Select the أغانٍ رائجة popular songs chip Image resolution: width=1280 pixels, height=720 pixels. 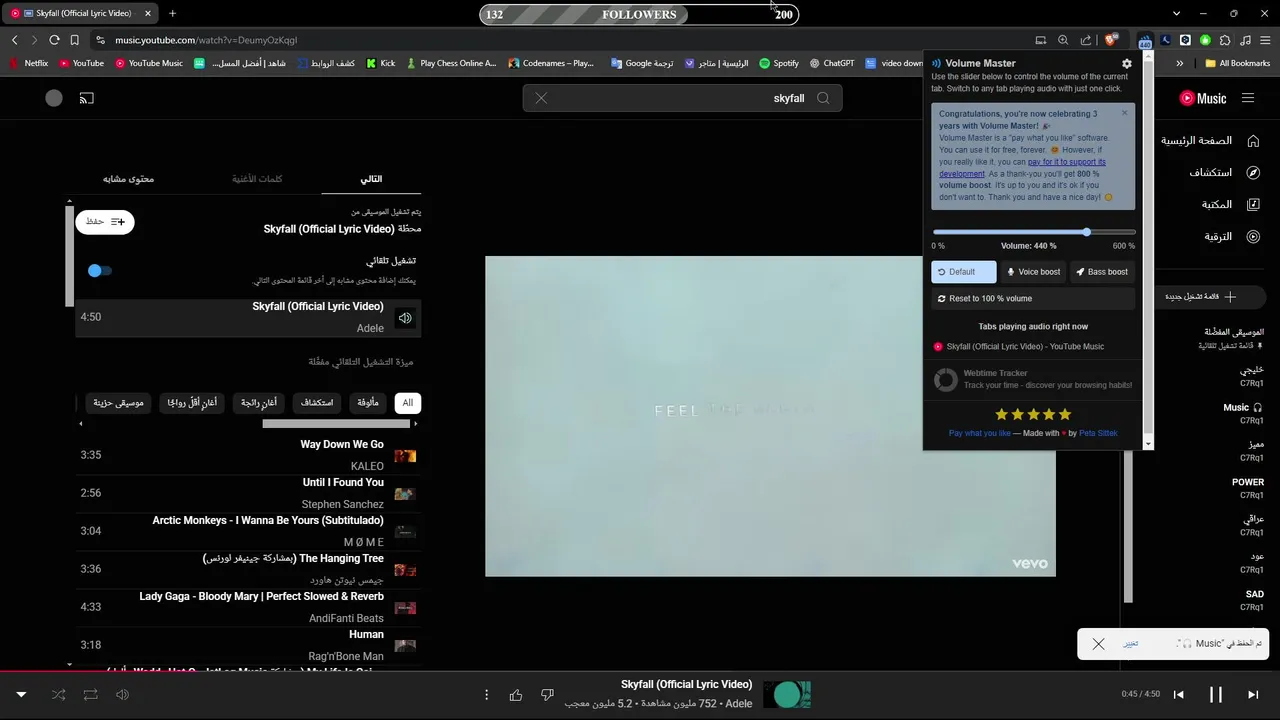[x=259, y=403]
